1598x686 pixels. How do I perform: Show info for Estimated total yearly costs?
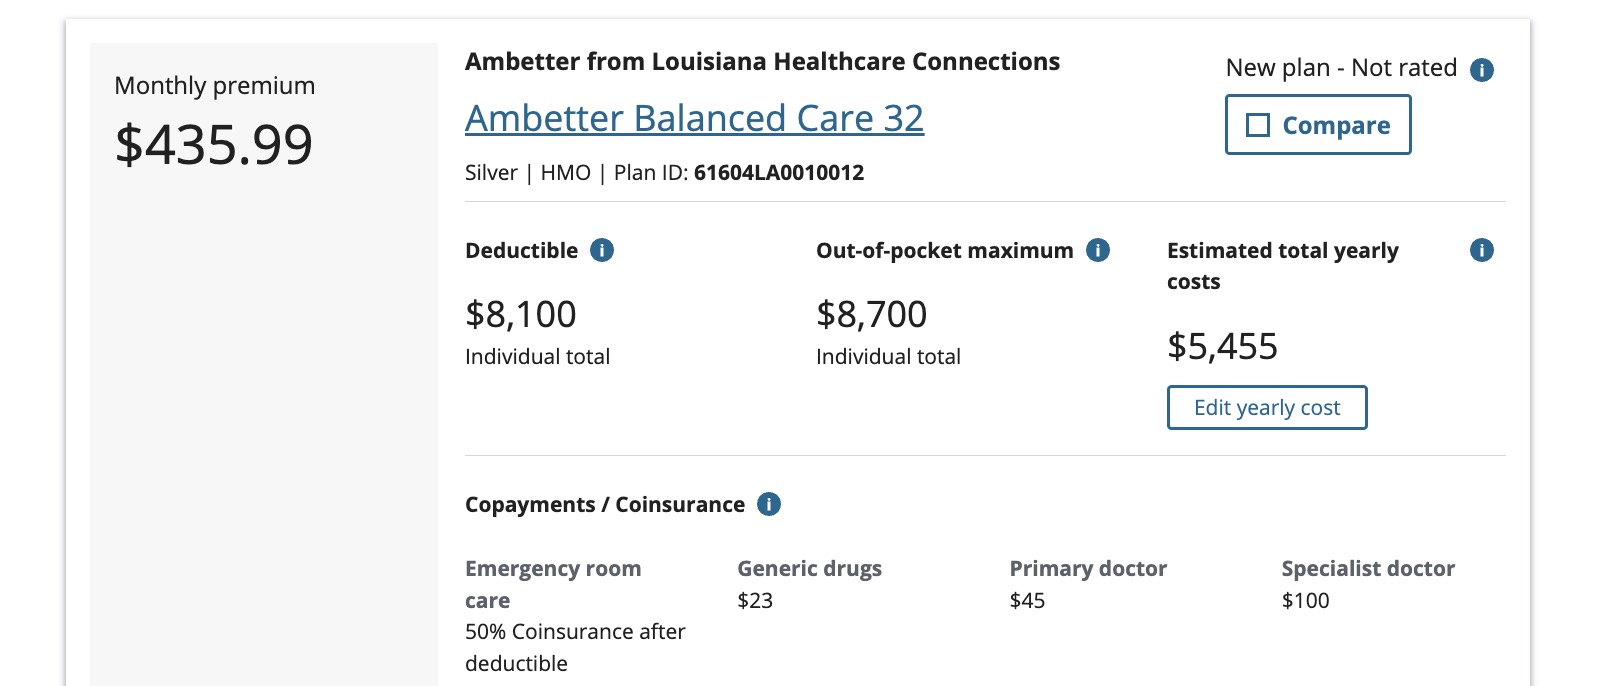click(1482, 250)
